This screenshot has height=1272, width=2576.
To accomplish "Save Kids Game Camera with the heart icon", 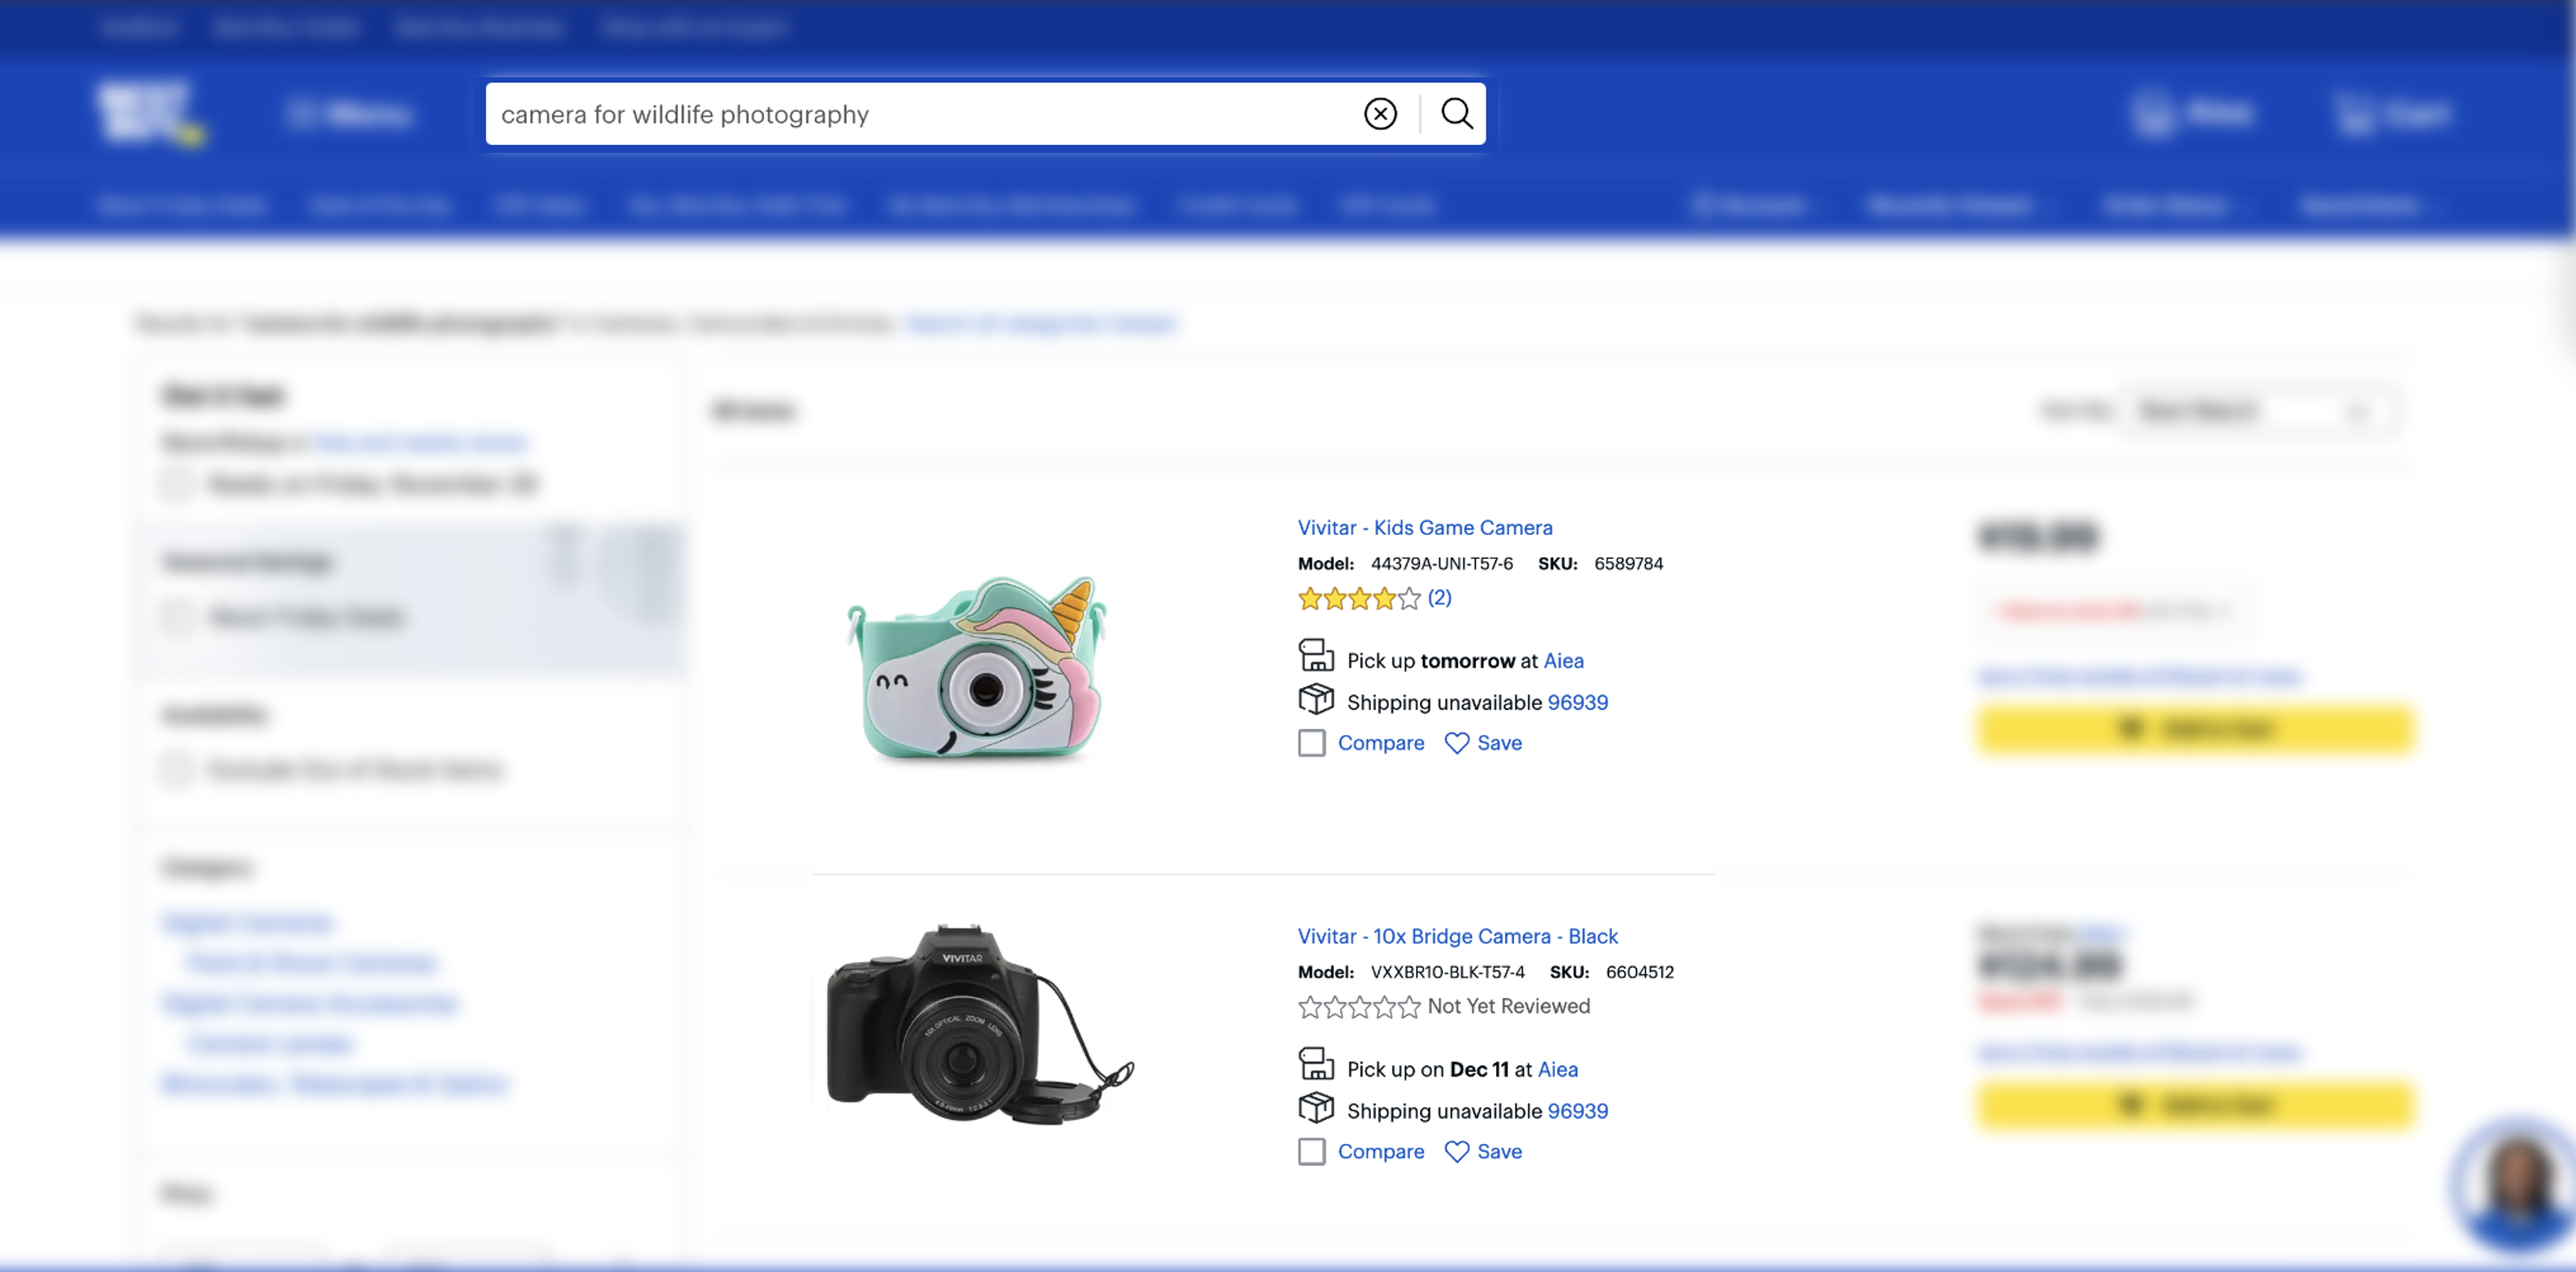I will (x=1456, y=743).
